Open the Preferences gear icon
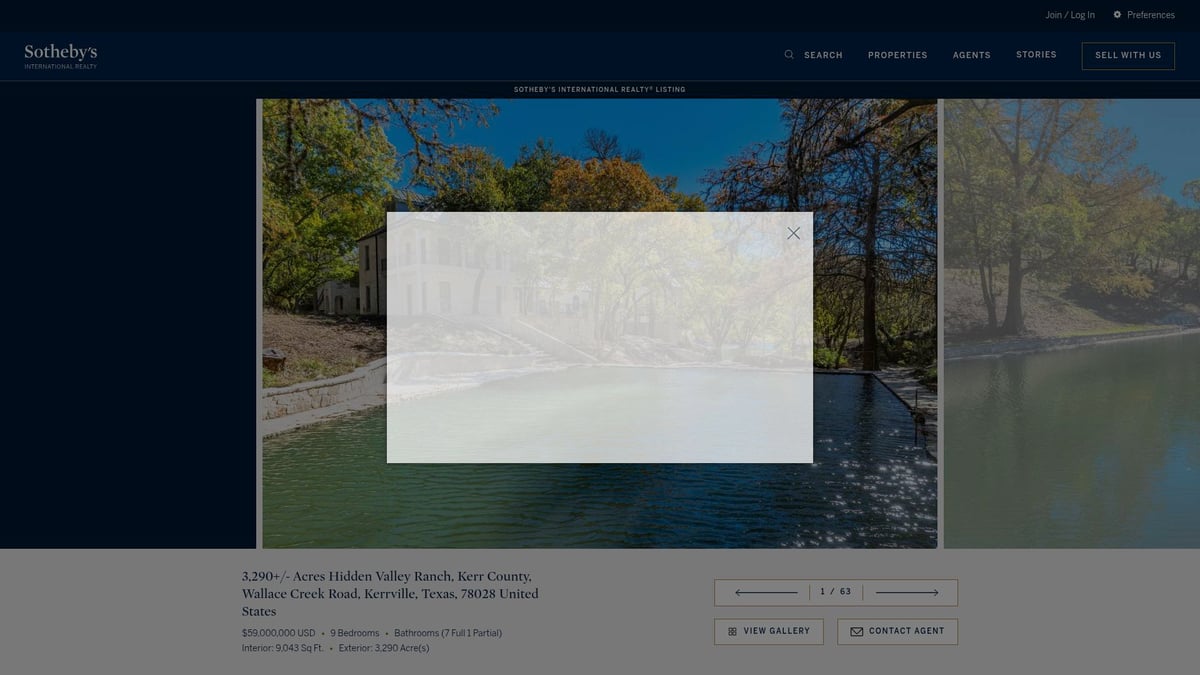The image size is (1200, 675). [x=1117, y=14]
